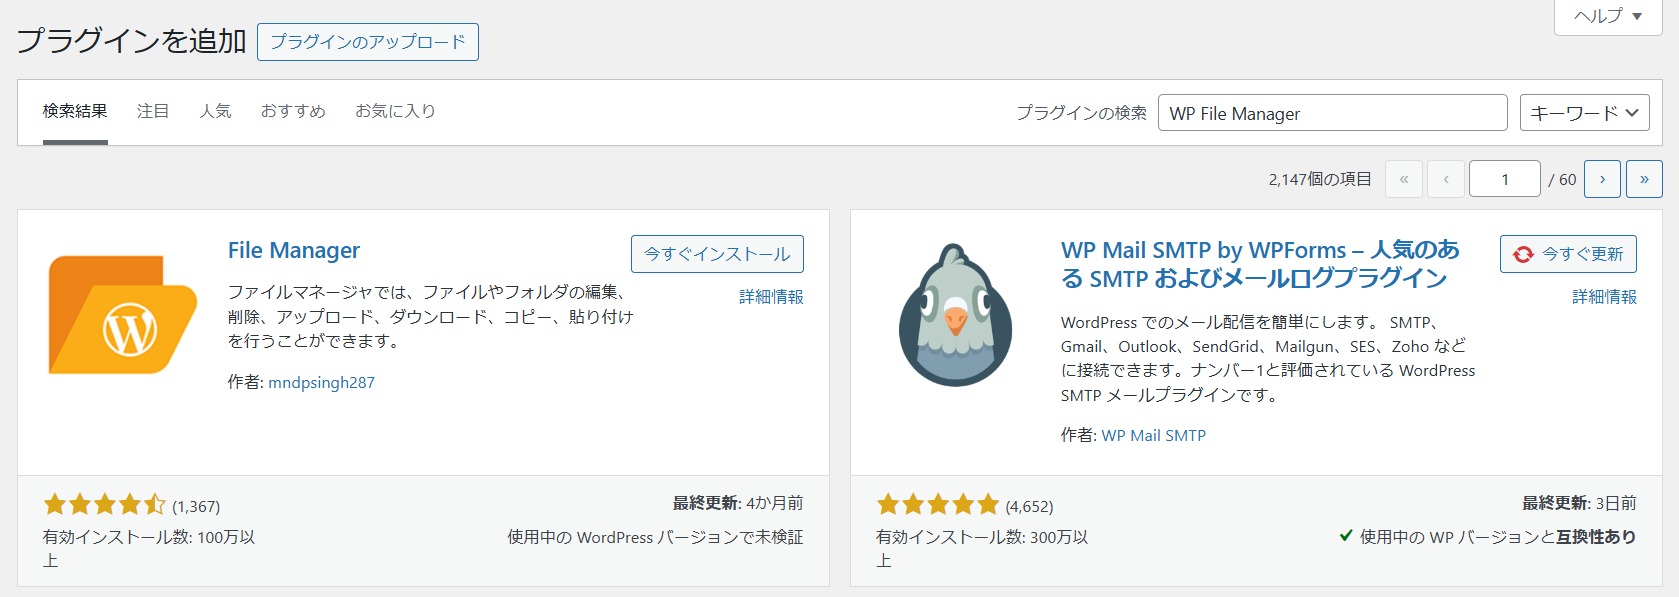This screenshot has height=597, width=1679.
Task: Go back a page using ‹ arrow
Action: click(1445, 178)
